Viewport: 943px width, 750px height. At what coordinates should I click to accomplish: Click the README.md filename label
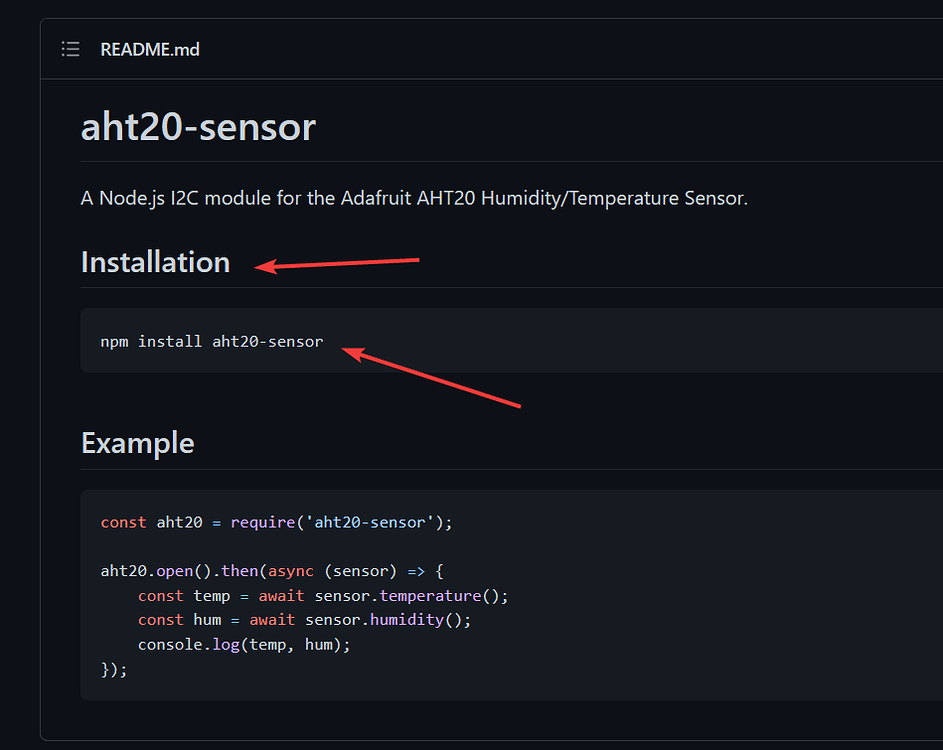tap(149, 48)
